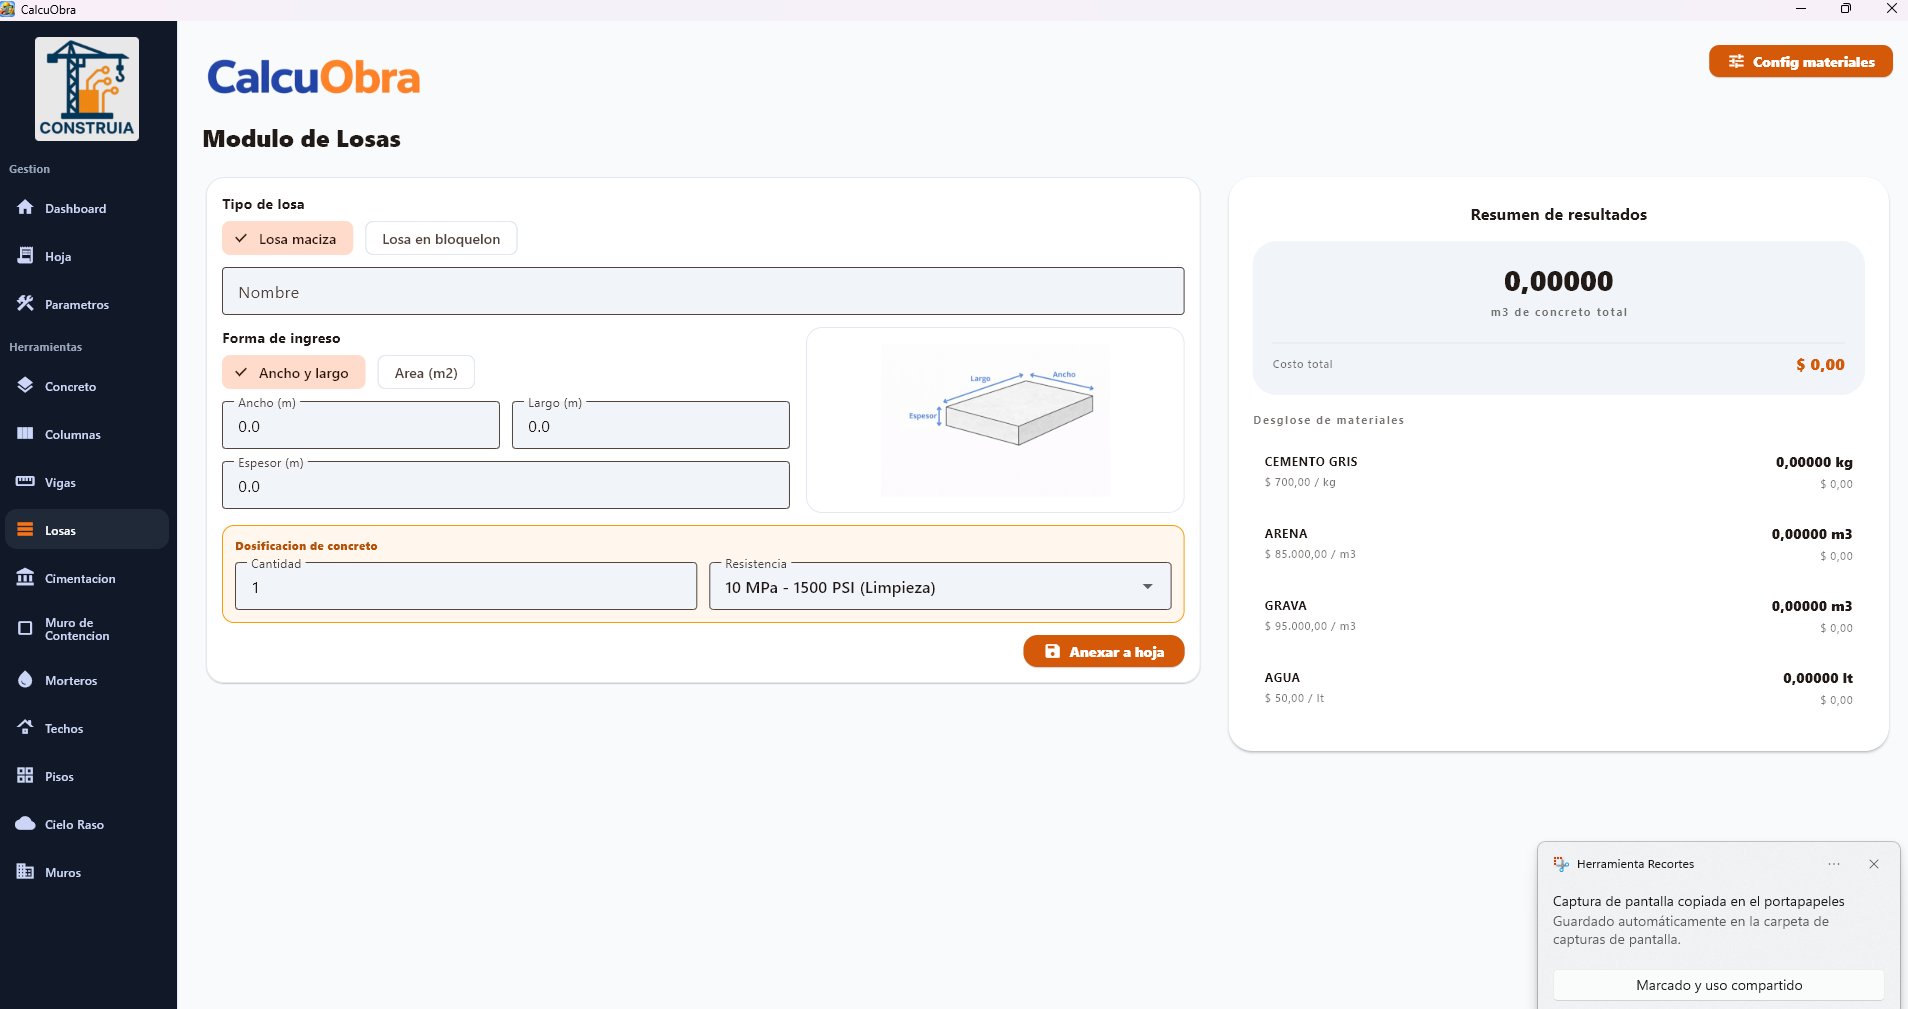The width and height of the screenshot is (1908, 1009).
Task: Click the Cimentacion building icon
Action: coord(25,578)
